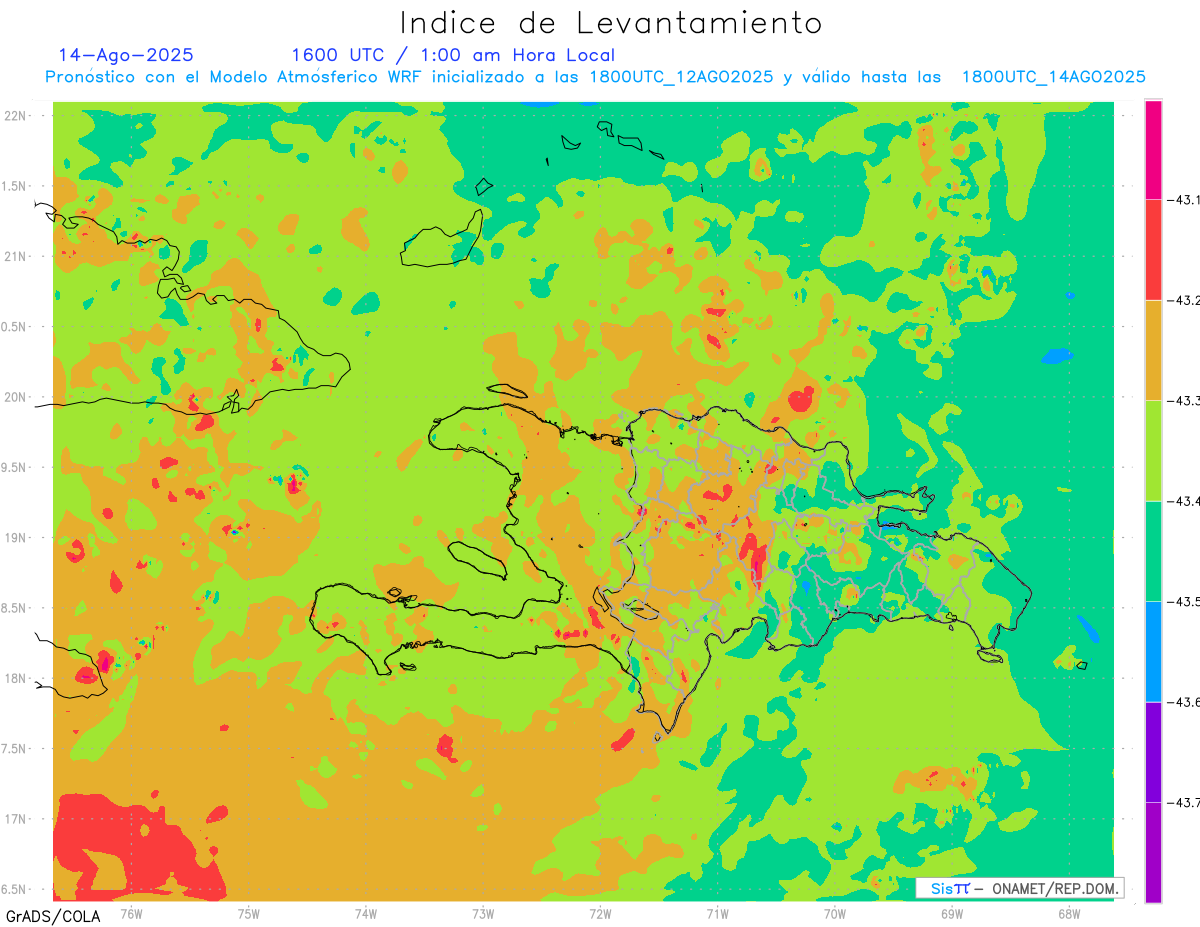This screenshot has height=927, width=1200.
Task: Click the longitude label "73W"
Action: pyautogui.click(x=483, y=913)
